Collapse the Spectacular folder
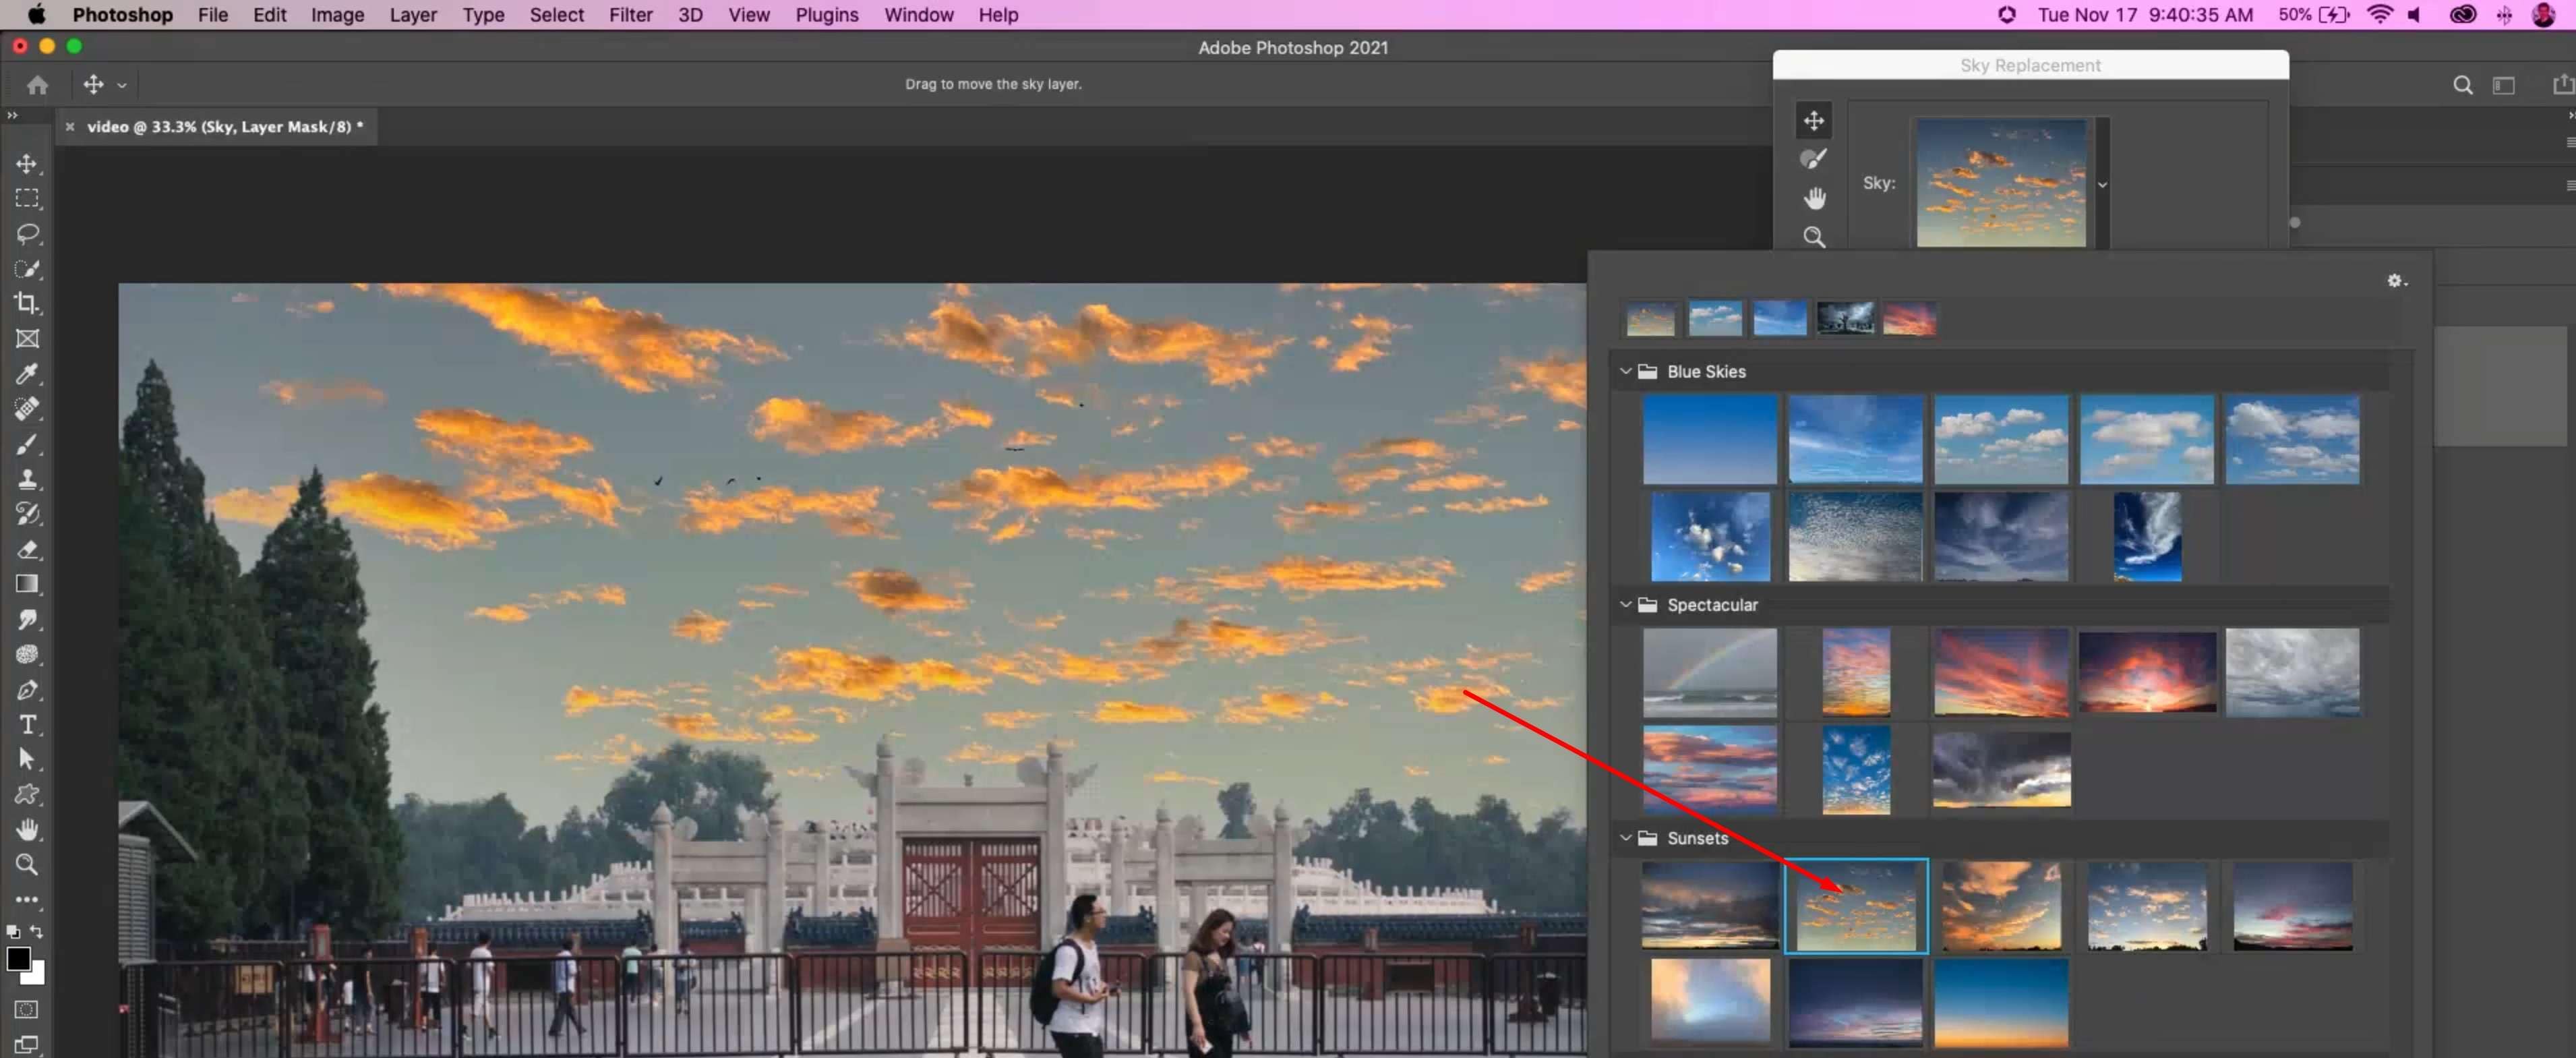2576x1058 pixels. pyautogui.click(x=1625, y=605)
